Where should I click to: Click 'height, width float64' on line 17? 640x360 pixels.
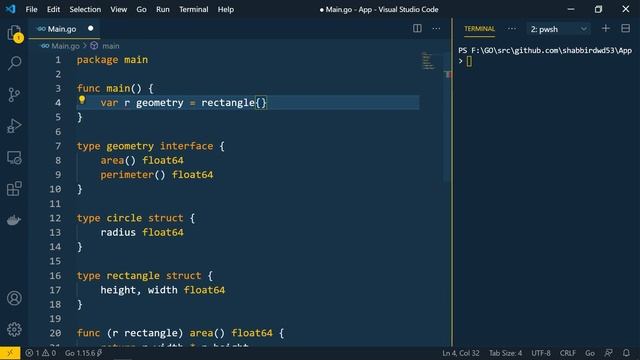coord(162,290)
